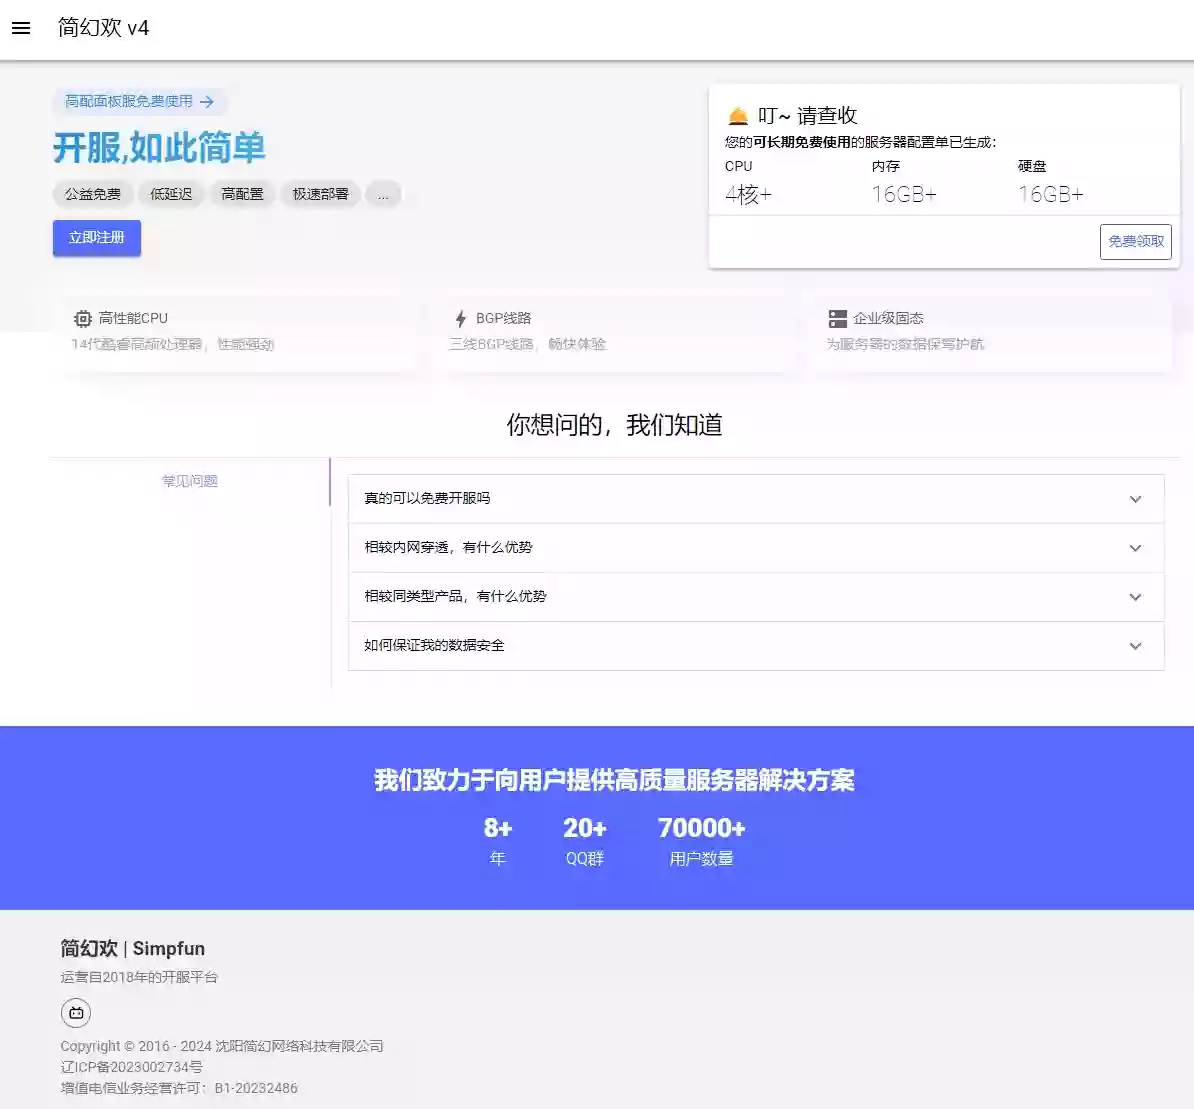1194x1109 pixels.
Task: Open the hamburger navigation menu
Action: click(x=21, y=28)
